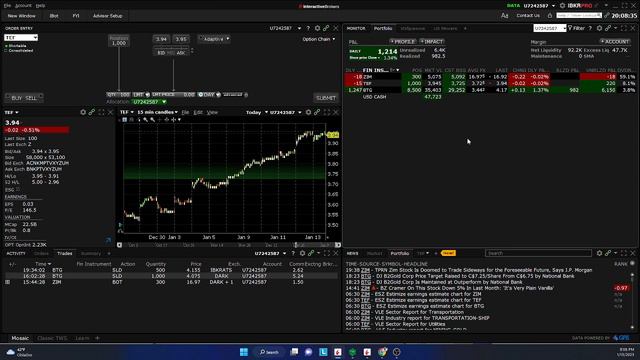Open the File menu
The height and width of the screenshot is (360, 640).
(x=7, y=6)
